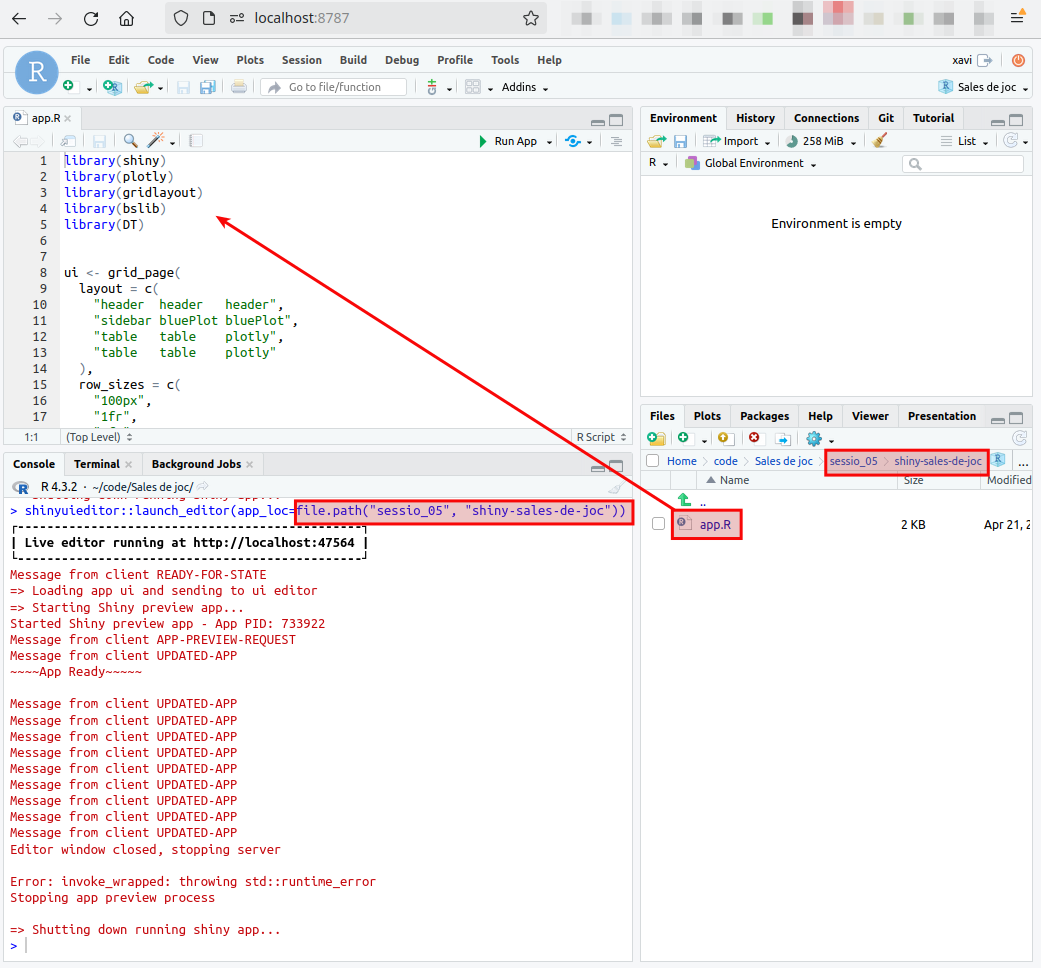Open the Session menu

(301, 60)
